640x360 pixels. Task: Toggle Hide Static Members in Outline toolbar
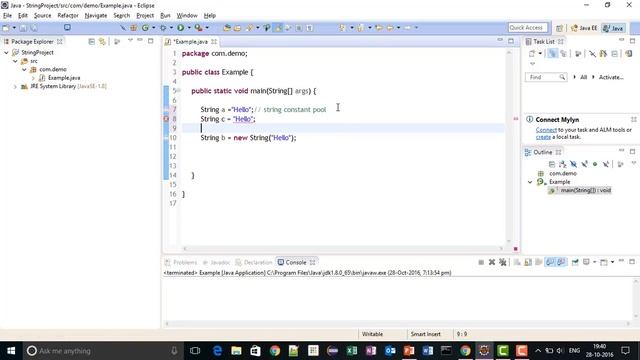[x=584, y=164]
